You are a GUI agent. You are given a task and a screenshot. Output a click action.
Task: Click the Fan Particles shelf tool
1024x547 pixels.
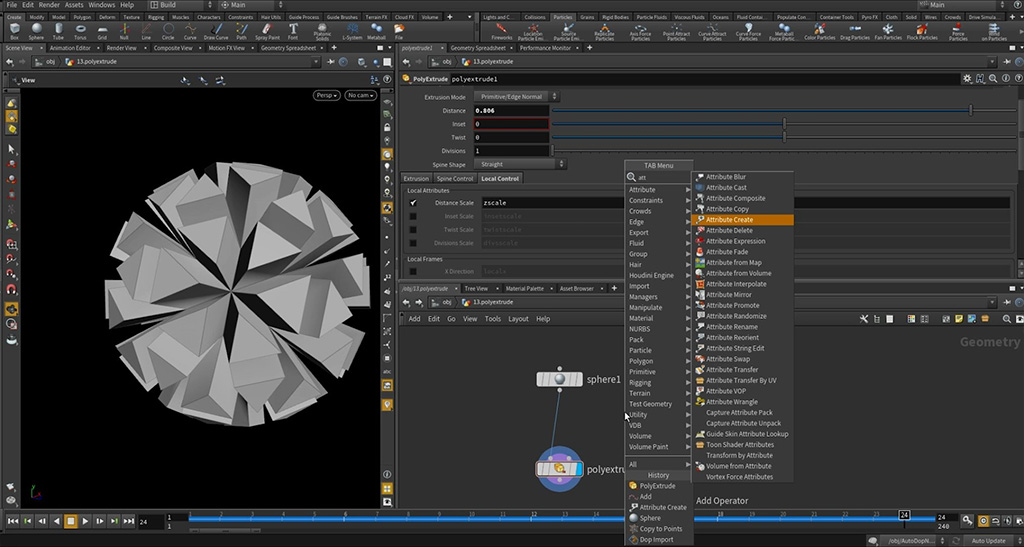(887, 31)
